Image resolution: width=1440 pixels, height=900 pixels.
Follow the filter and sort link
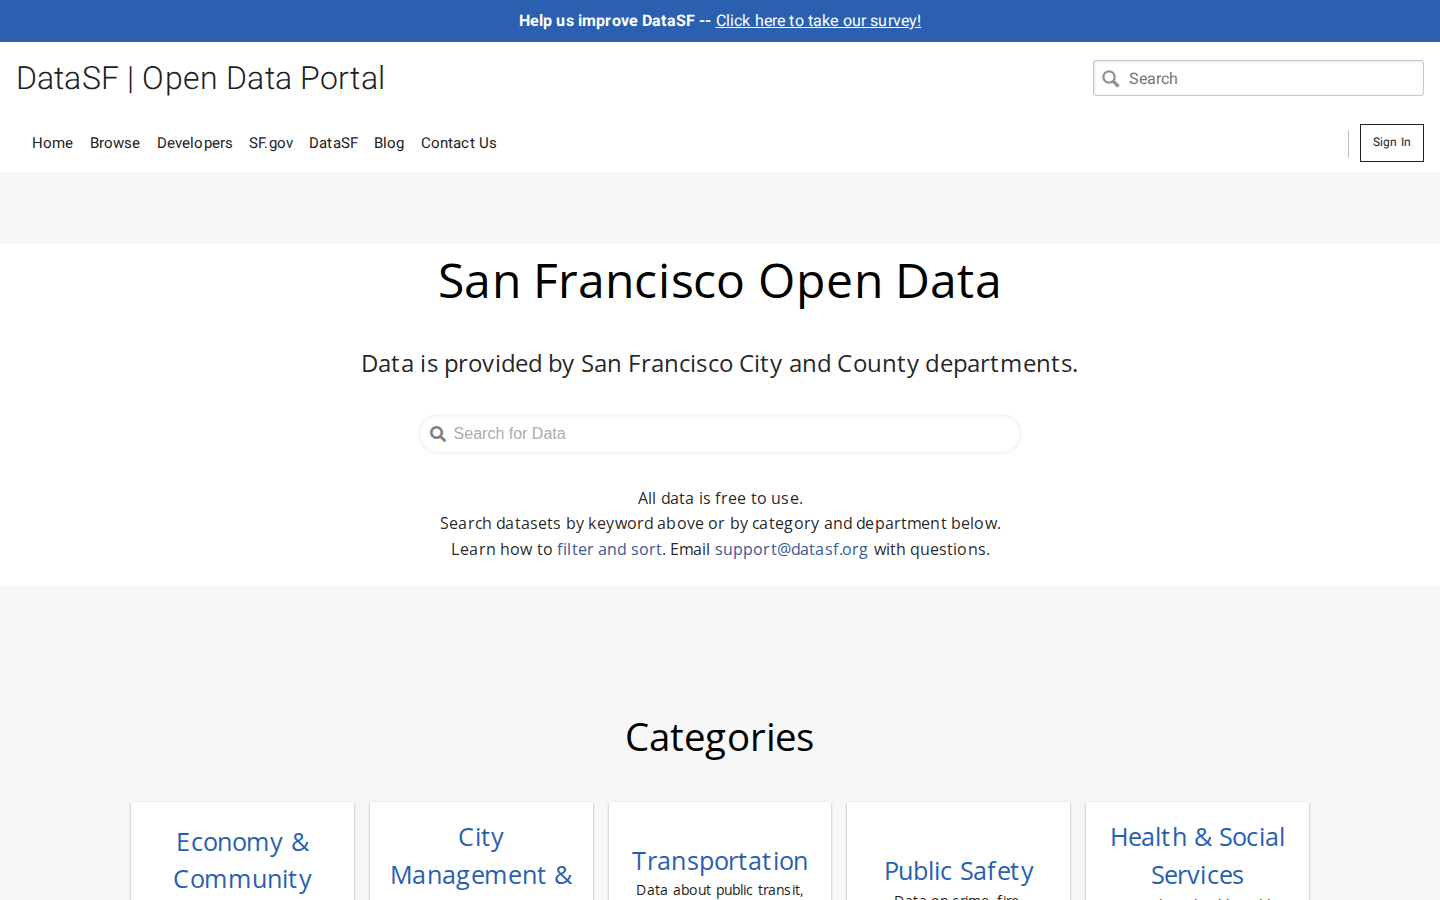pyautogui.click(x=609, y=549)
